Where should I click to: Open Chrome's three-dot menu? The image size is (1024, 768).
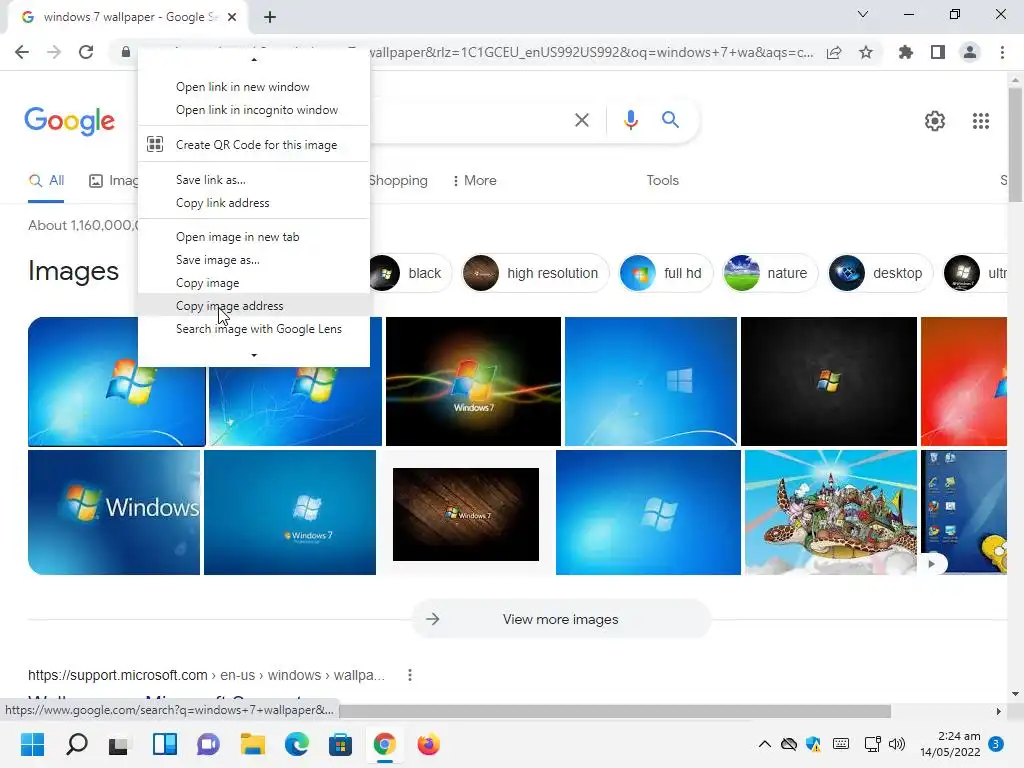pos(1002,52)
